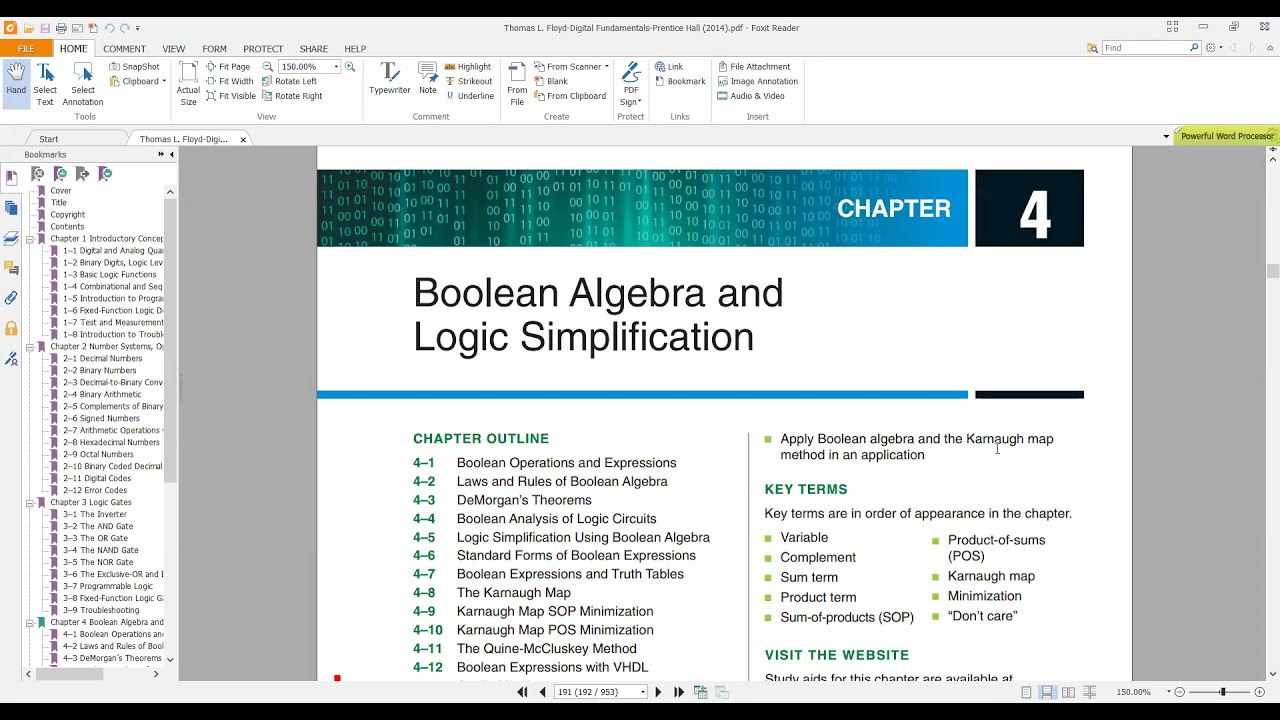The width and height of the screenshot is (1280, 720).
Task: Activate the Select Text tool
Action: point(45,84)
